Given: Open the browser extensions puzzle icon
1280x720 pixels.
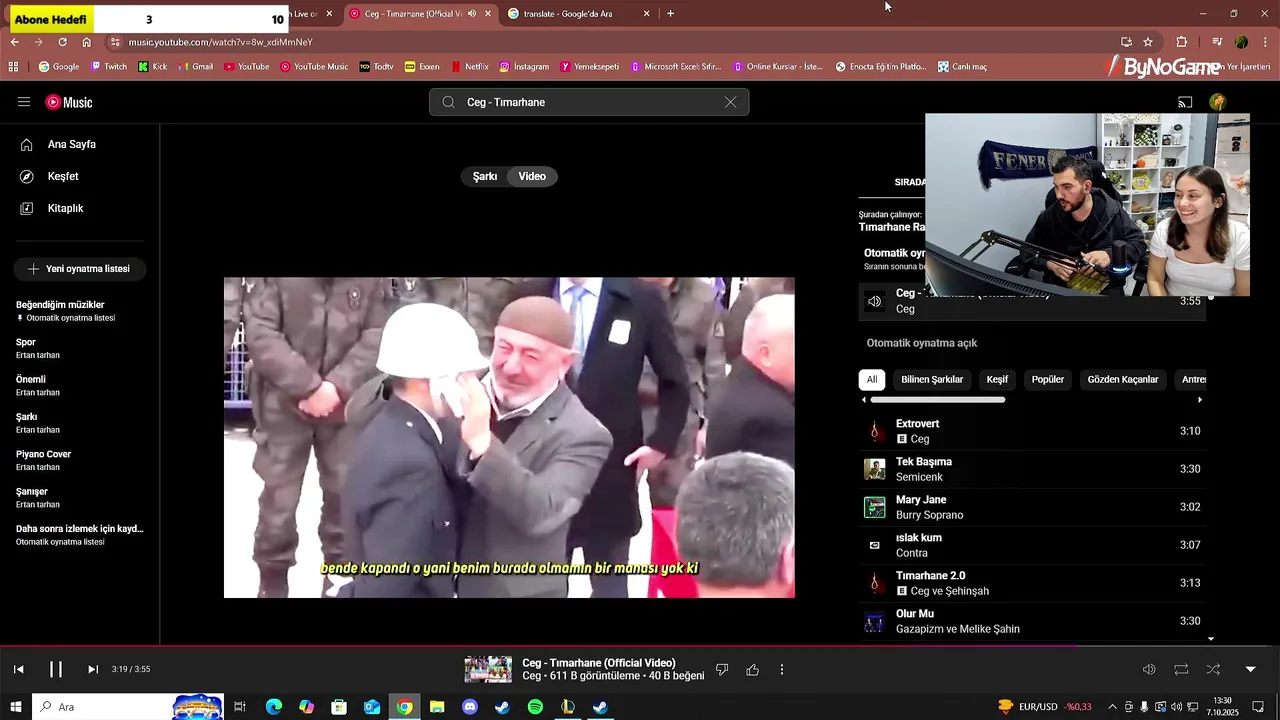Looking at the screenshot, I should click(x=1181, y=42).
